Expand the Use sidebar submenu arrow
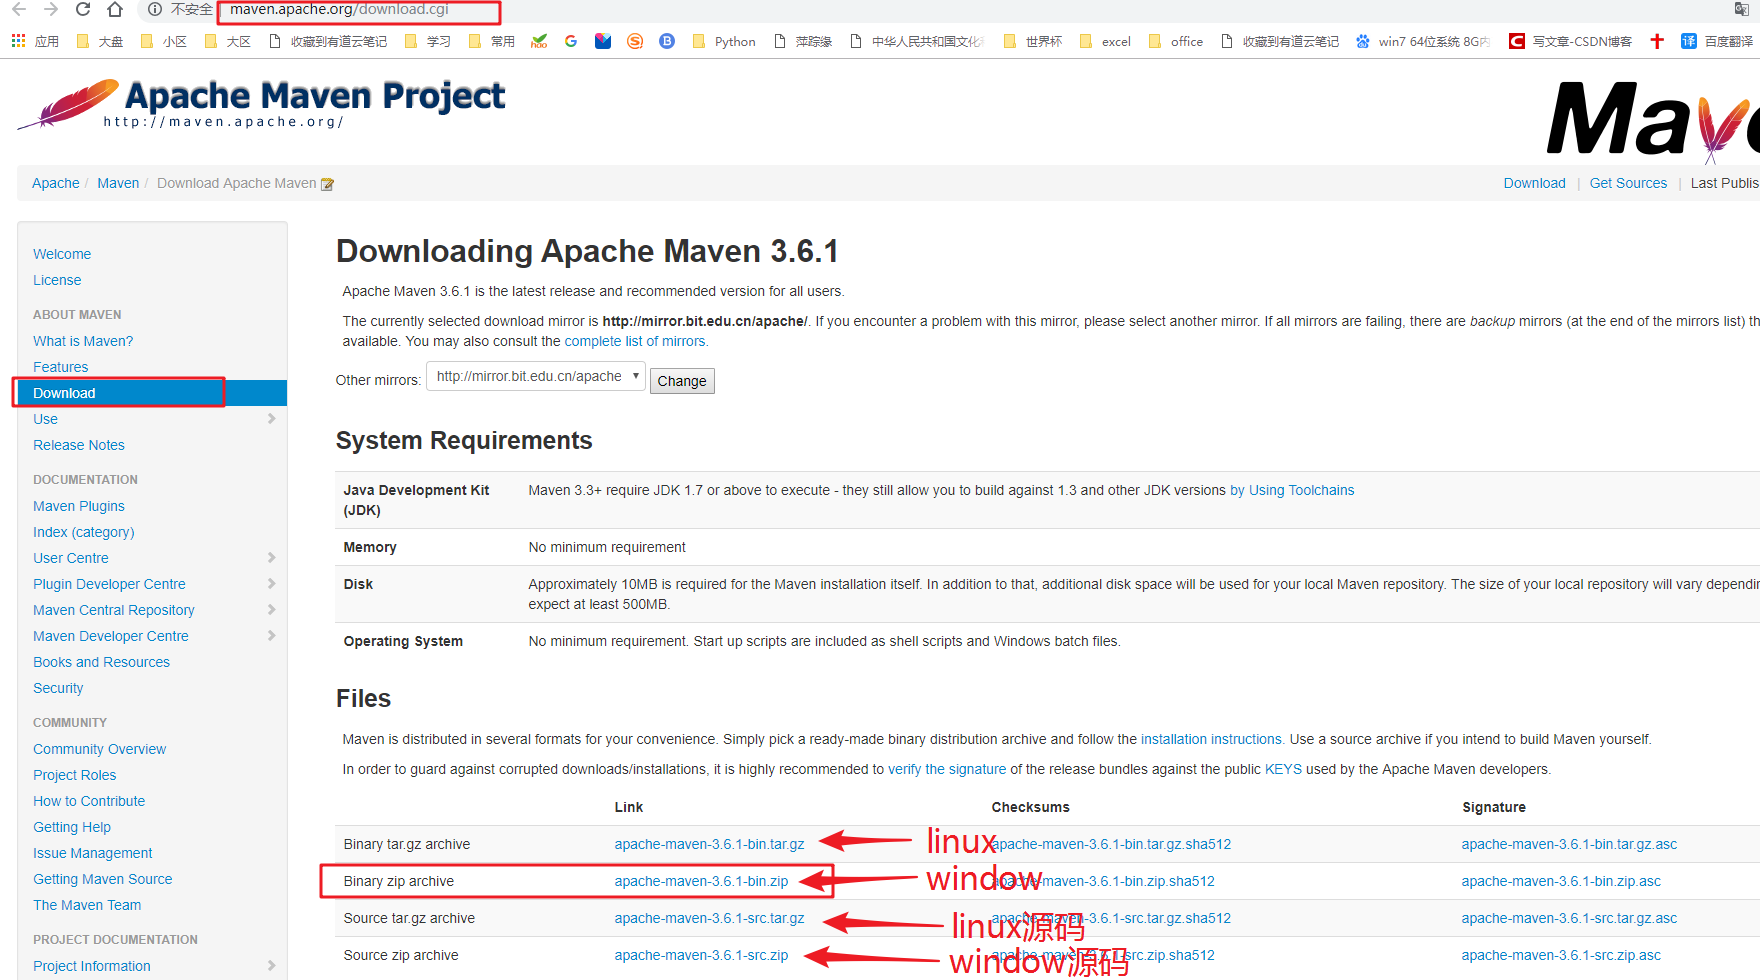 271,419
